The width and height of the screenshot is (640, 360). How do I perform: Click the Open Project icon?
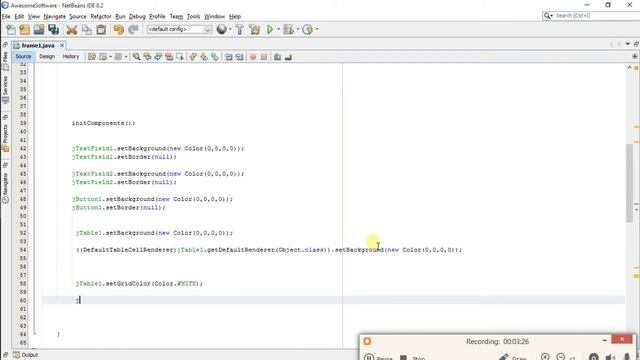[39, 29]
